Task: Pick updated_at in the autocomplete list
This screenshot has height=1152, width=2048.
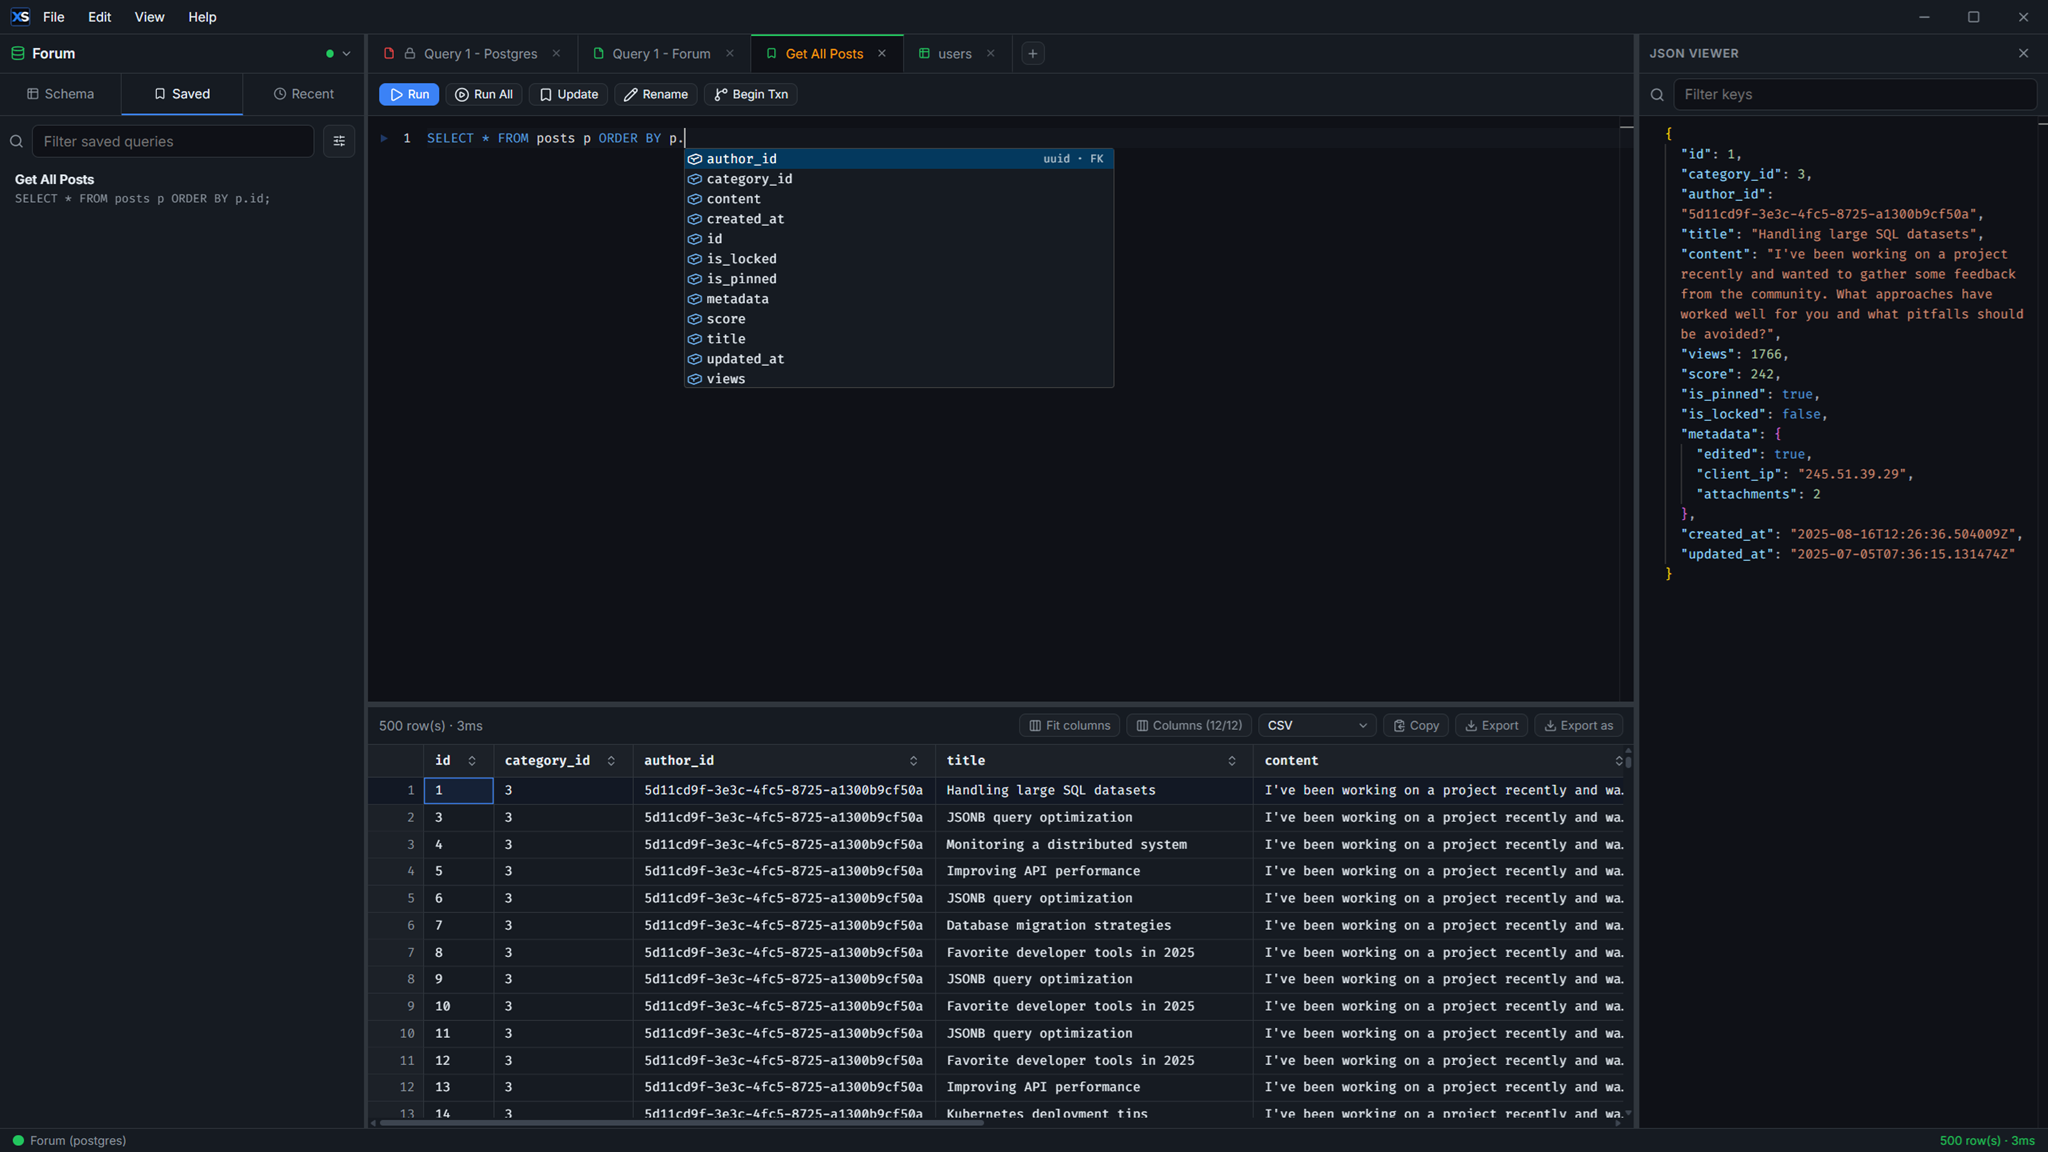Action: point(898,359)
